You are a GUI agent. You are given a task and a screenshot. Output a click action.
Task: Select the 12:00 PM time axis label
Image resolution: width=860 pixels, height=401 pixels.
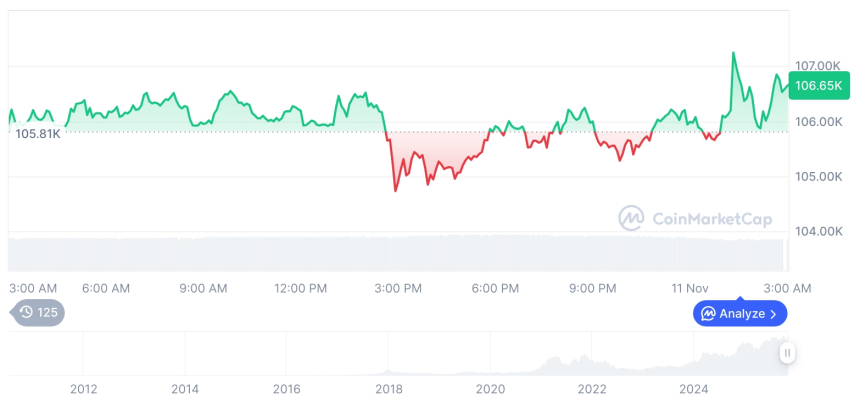click(x=300, y=288)
